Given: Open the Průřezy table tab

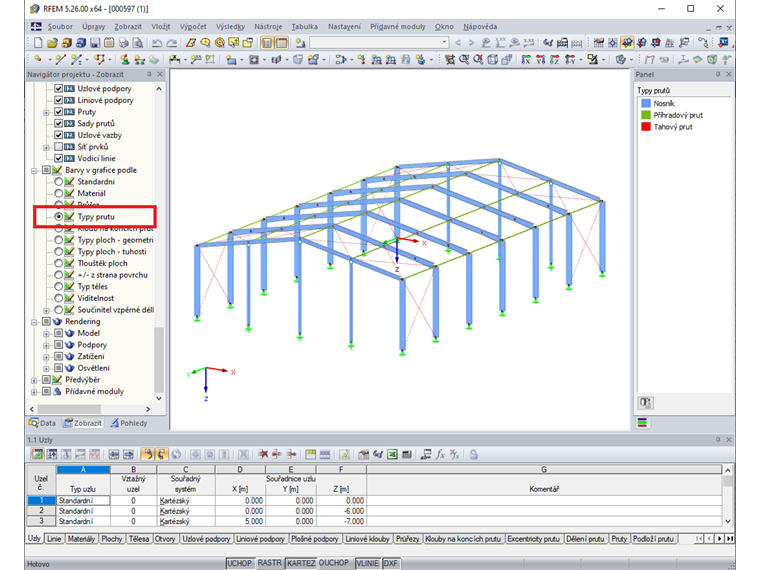Looking at the screenshot, I should (407, 538).
